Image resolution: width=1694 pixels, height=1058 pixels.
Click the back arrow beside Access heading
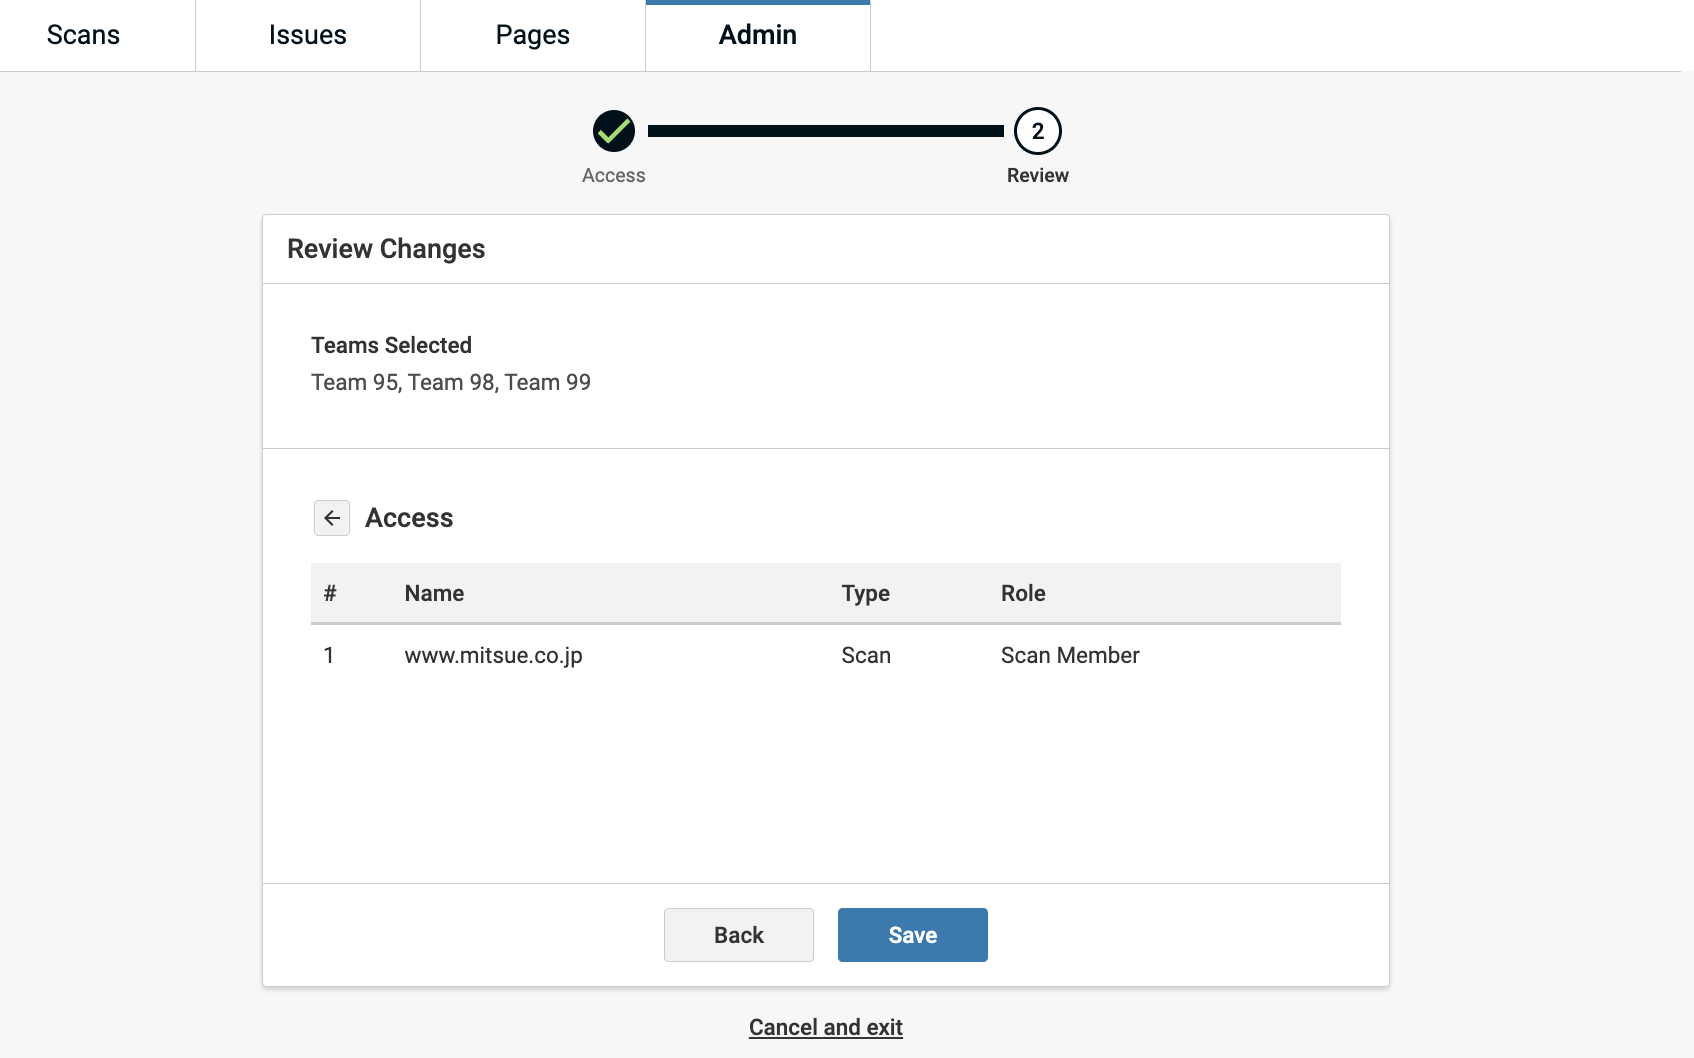coord(332,518)
